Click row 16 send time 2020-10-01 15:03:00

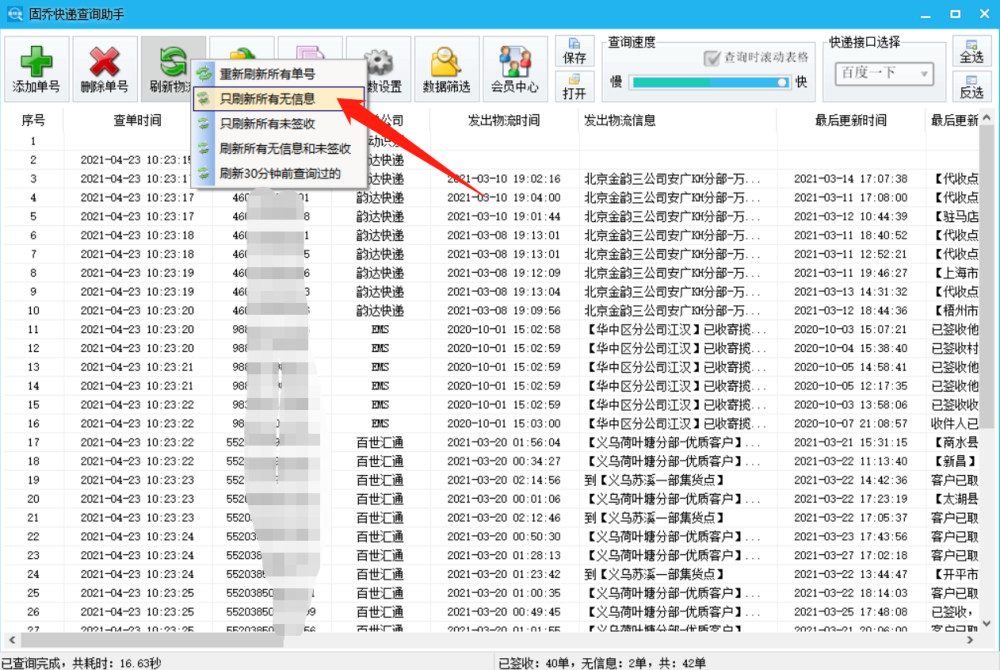point(504,424)
